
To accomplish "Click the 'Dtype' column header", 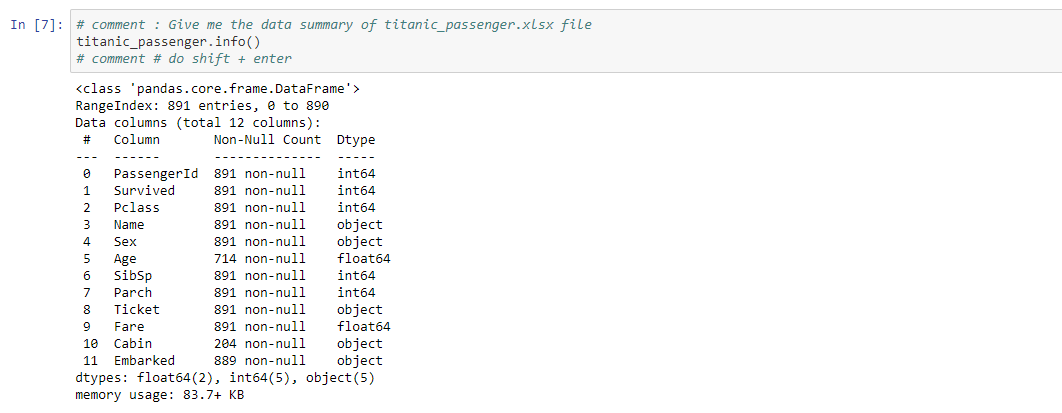I will coord(356,139).
